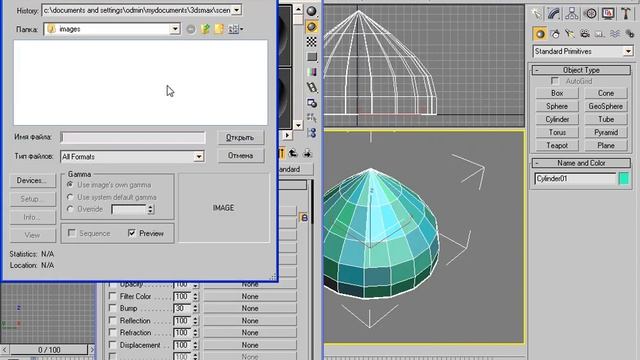Screen dimensions: 640x360
Task: Click the Video Color Check icon
Action: coord(311,72)
